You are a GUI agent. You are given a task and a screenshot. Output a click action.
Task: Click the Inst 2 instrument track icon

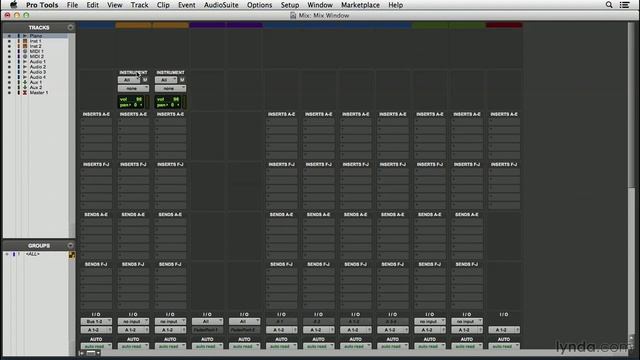(25, 46)
